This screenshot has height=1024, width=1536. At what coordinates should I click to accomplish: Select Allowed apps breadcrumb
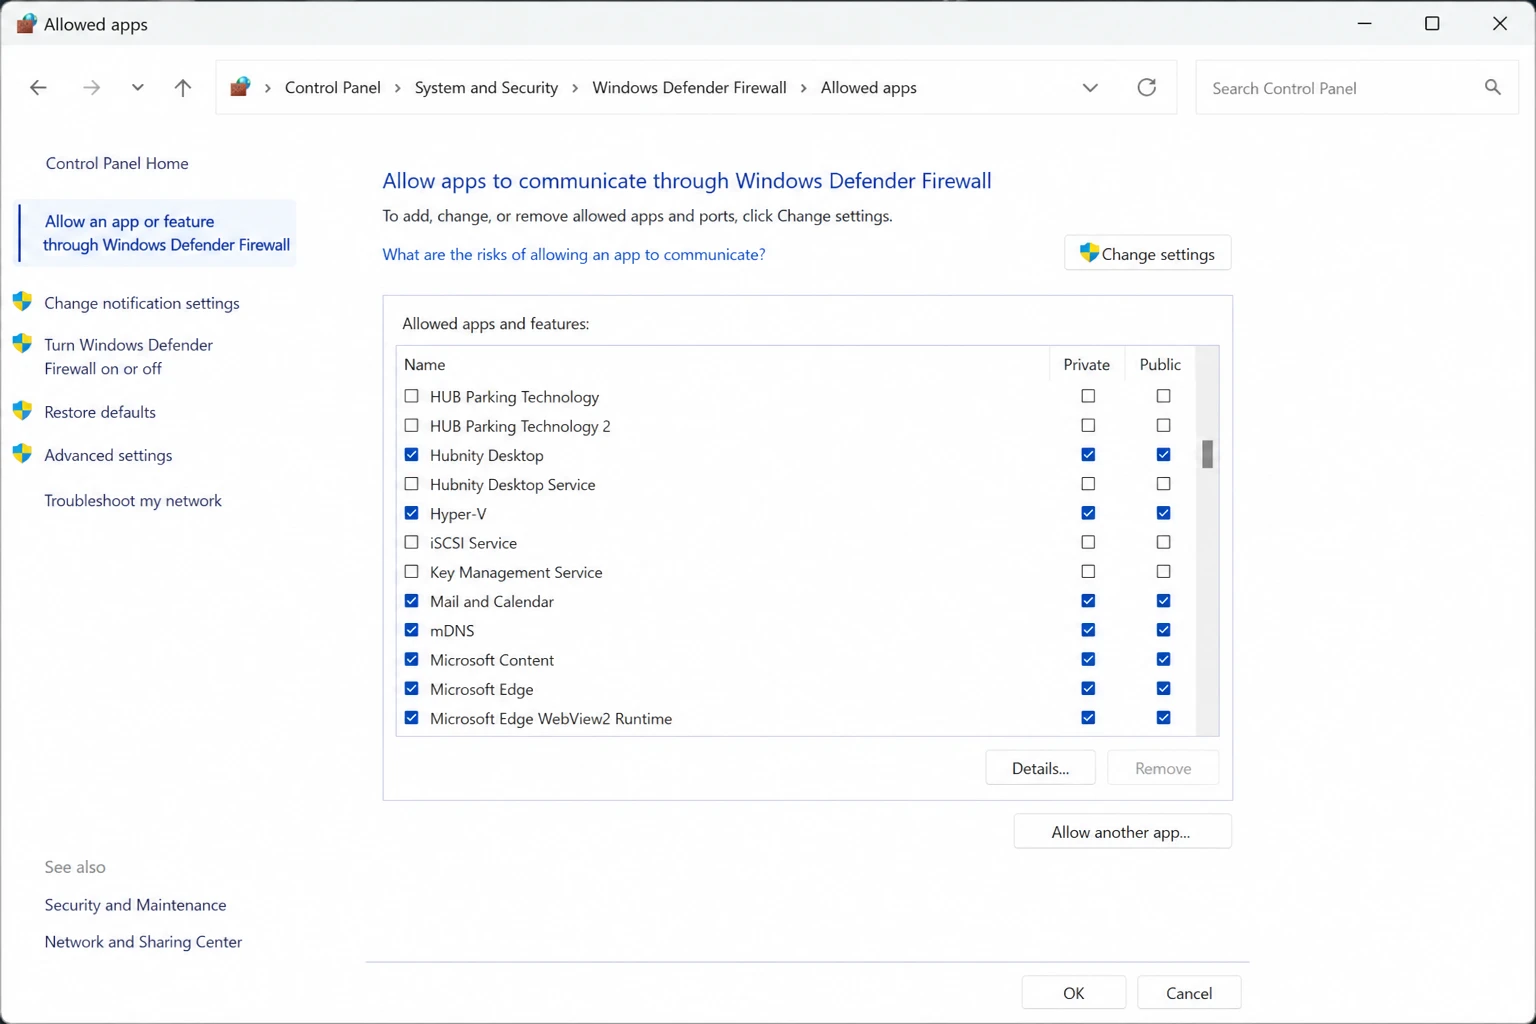(x=869, y=87)
